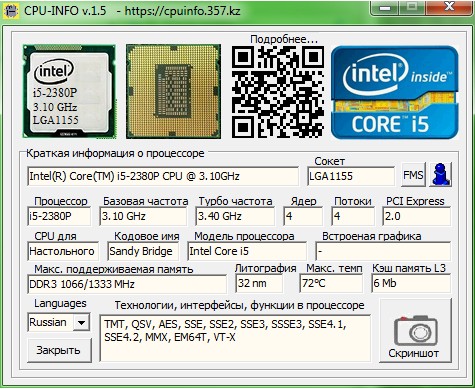Click the CPU front photo thumbnail
Viewport: 475px width, 389px height.
69,91
